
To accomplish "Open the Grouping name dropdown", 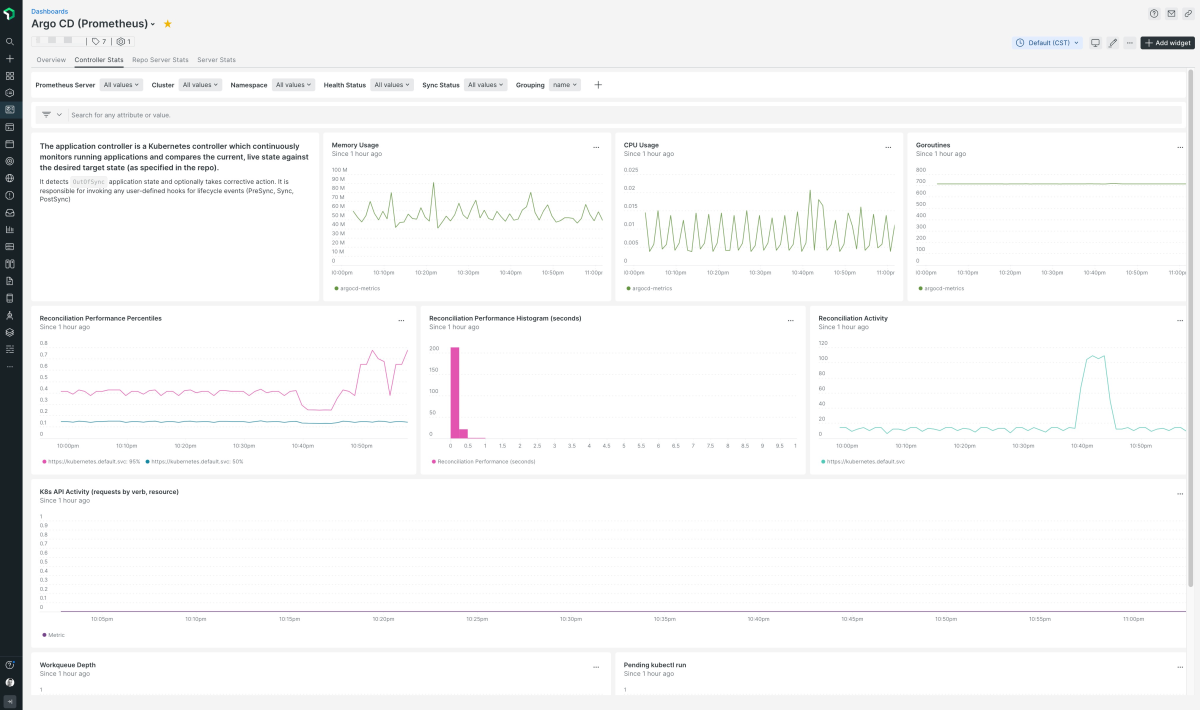I will tap(565, 85).
